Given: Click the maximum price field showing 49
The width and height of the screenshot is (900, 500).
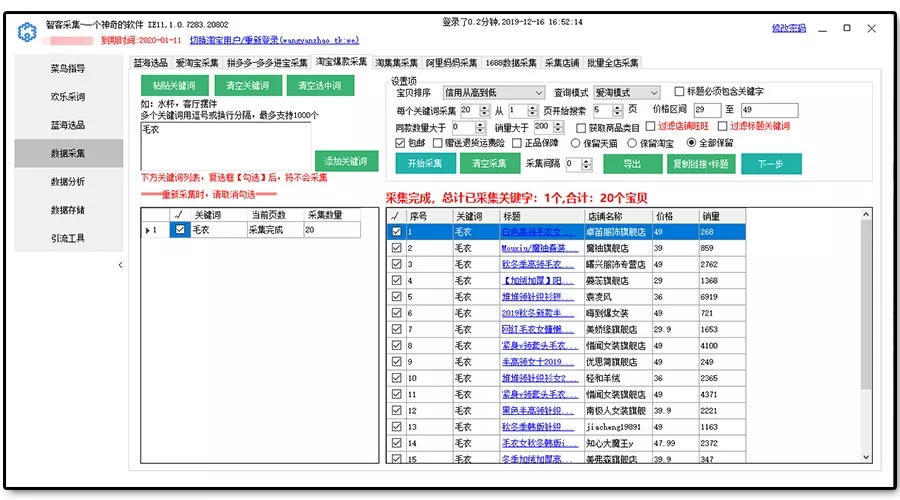Looking at the screenshot, I should click(x=769, y=110).
